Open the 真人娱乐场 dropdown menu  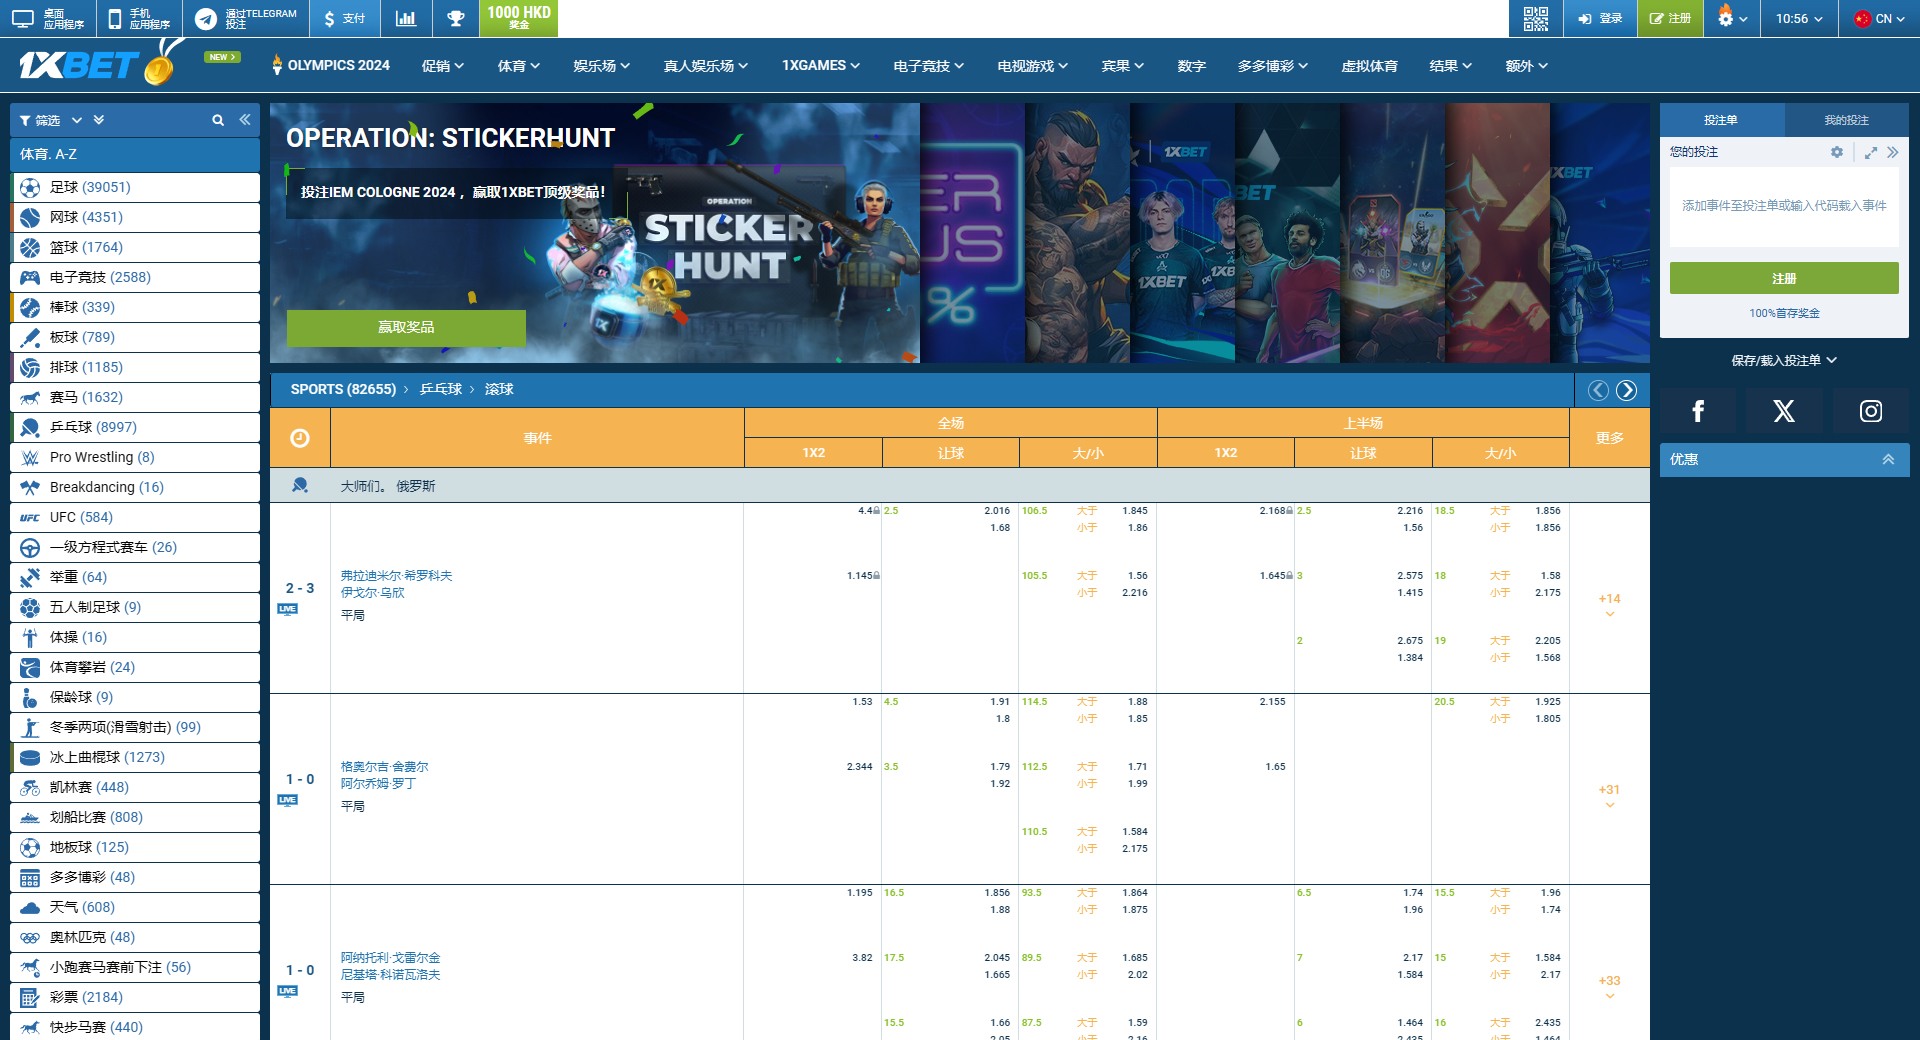point(707,66)
